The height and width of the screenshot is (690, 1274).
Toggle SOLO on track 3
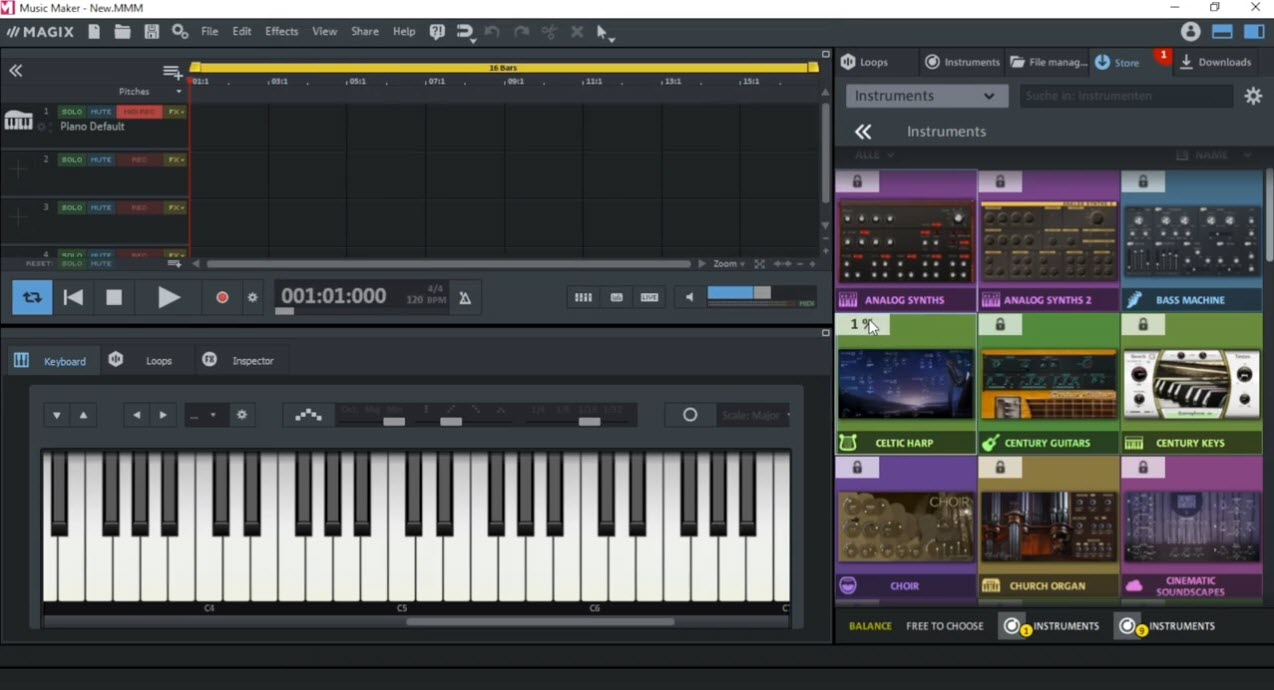[71, 208]
